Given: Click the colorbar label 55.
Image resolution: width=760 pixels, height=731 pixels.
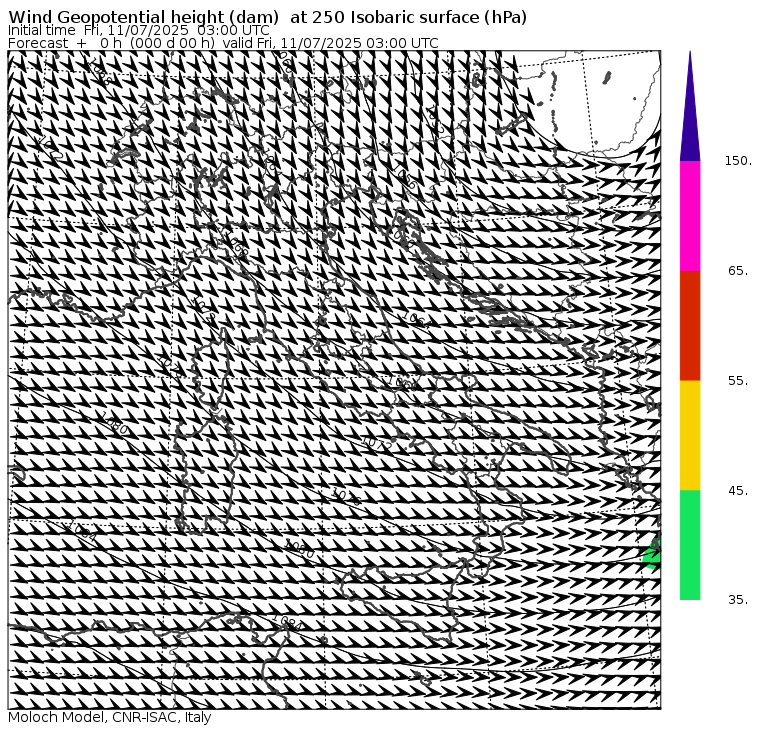Looking at the screenshot, I should tap(738, 381).
